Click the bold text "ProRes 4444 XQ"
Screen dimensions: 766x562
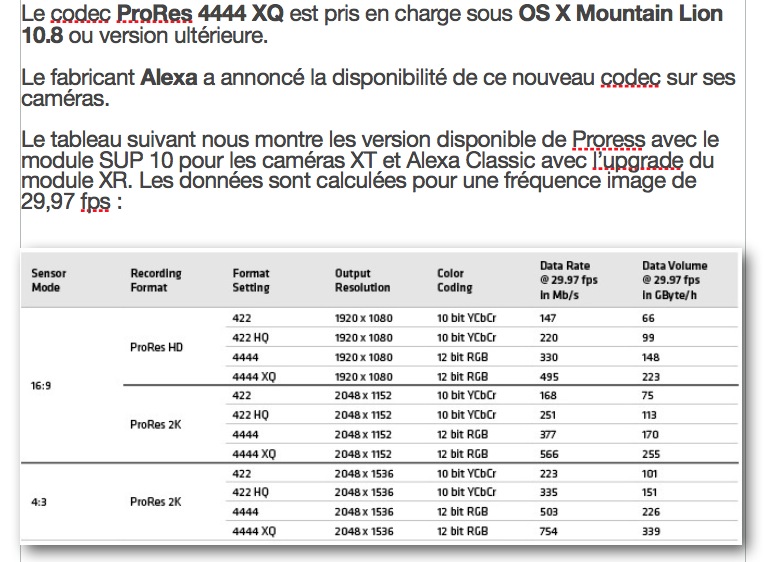point(200,14)
